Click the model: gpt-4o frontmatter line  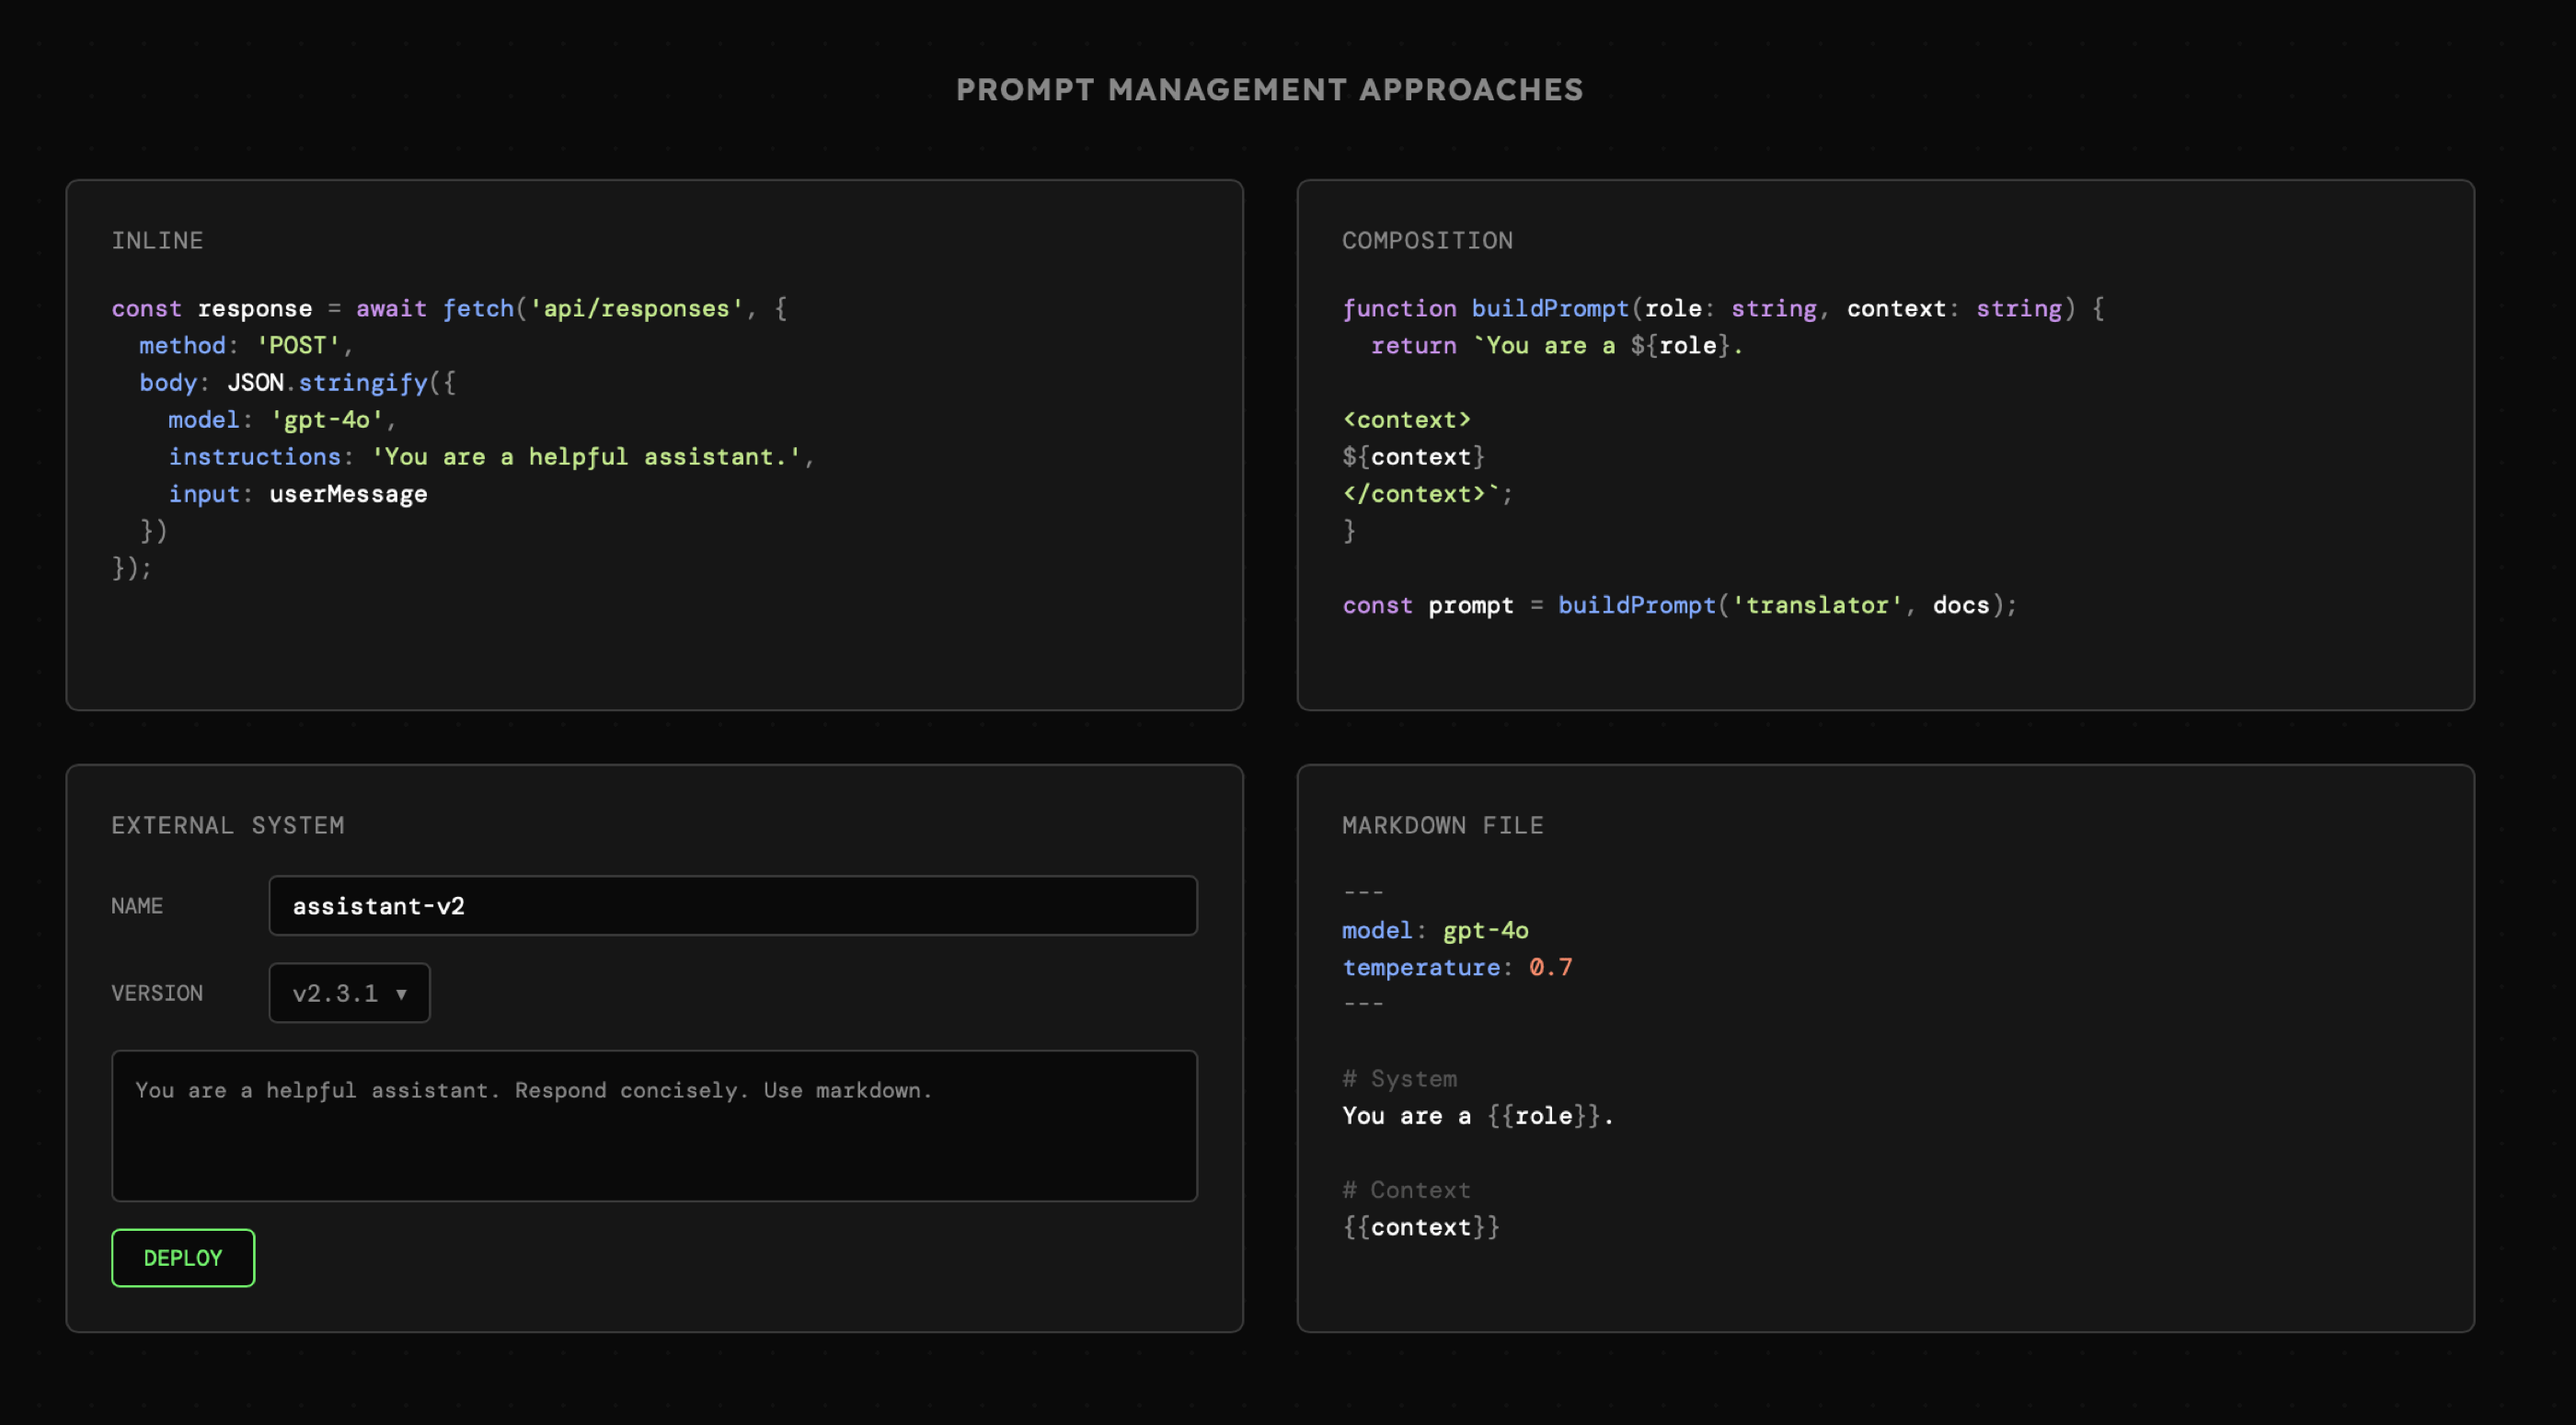pos(1434,931)
